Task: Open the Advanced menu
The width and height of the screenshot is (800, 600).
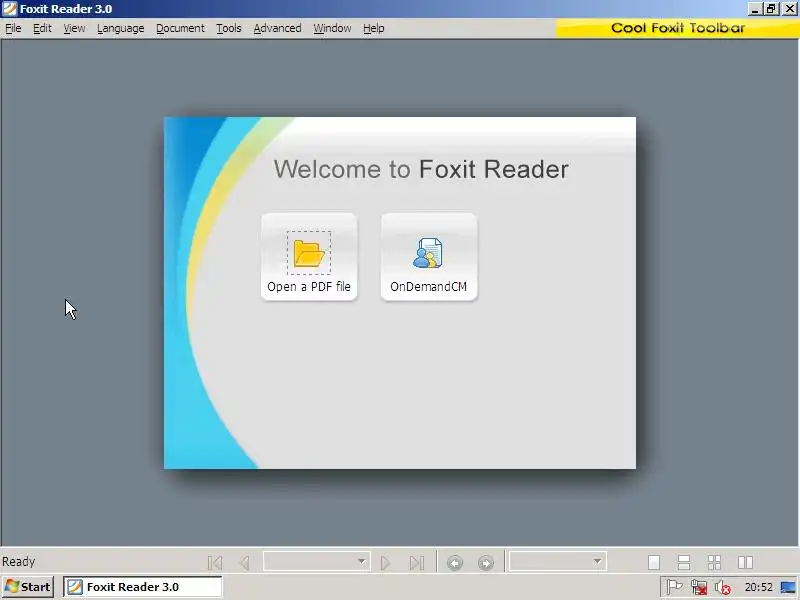Action: click(277, 29)
